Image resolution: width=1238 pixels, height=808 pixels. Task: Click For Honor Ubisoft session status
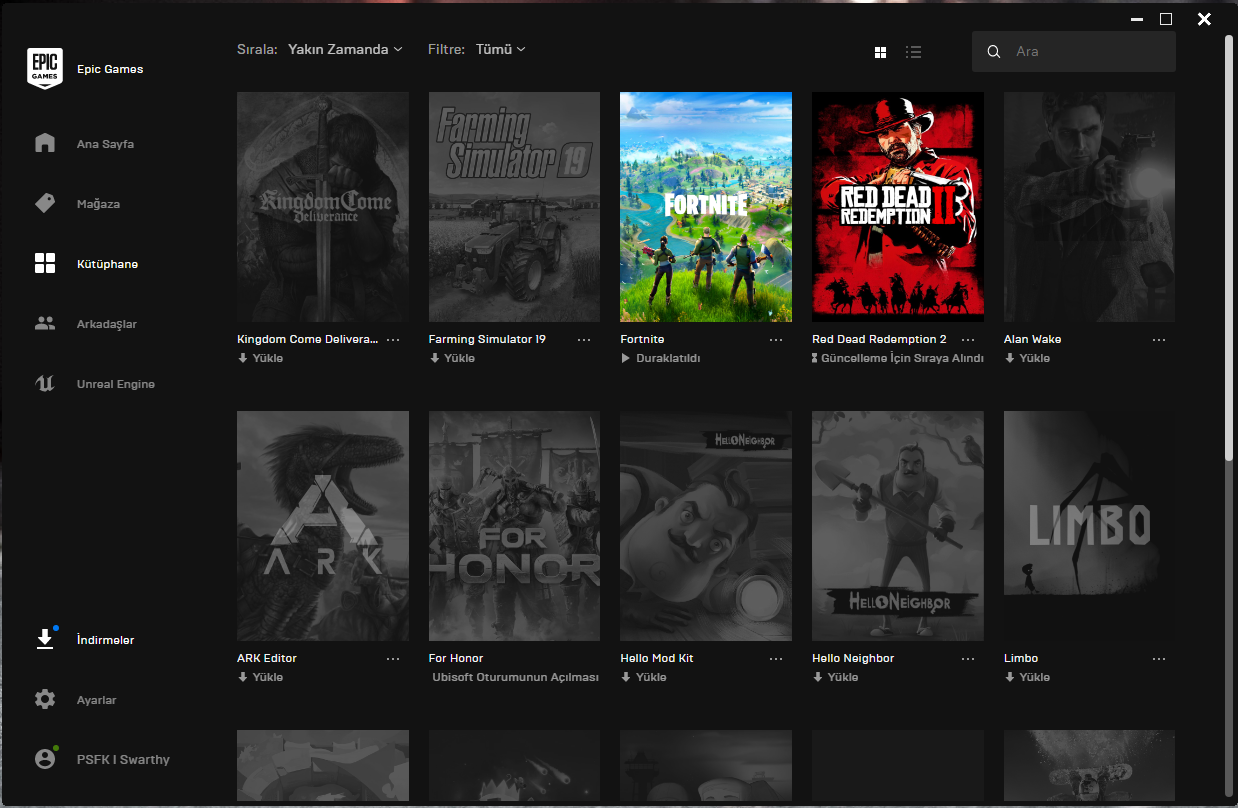click(x=515, y=677)
